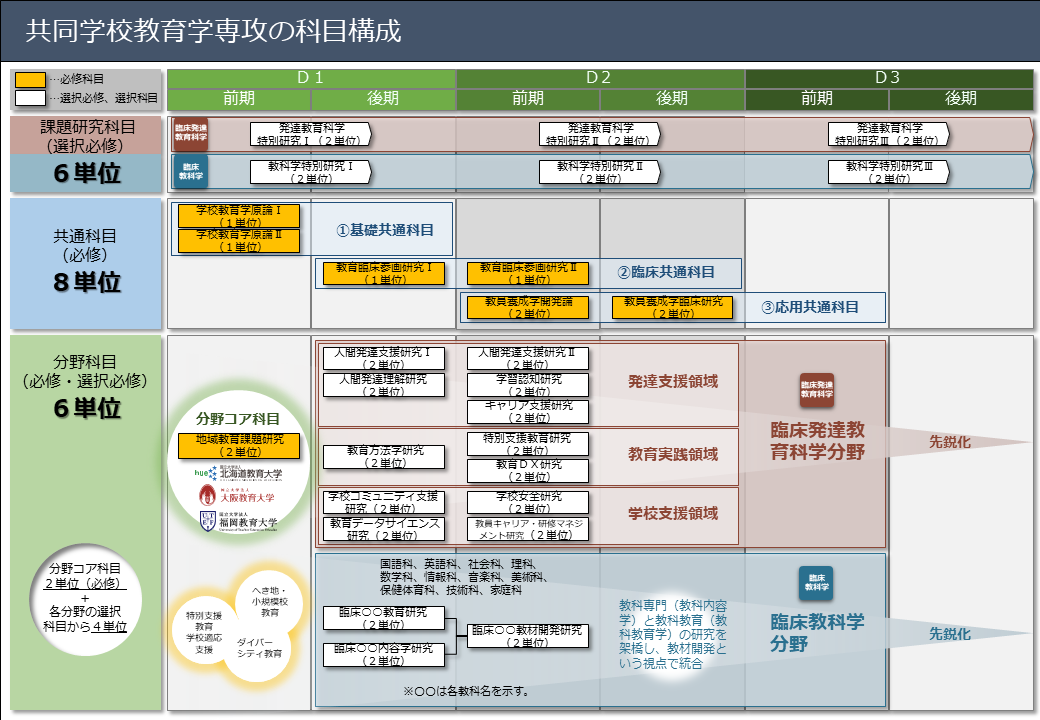
Task: Click the 臨床〇〇教育研究 course box
Action: tap(383, 618)
